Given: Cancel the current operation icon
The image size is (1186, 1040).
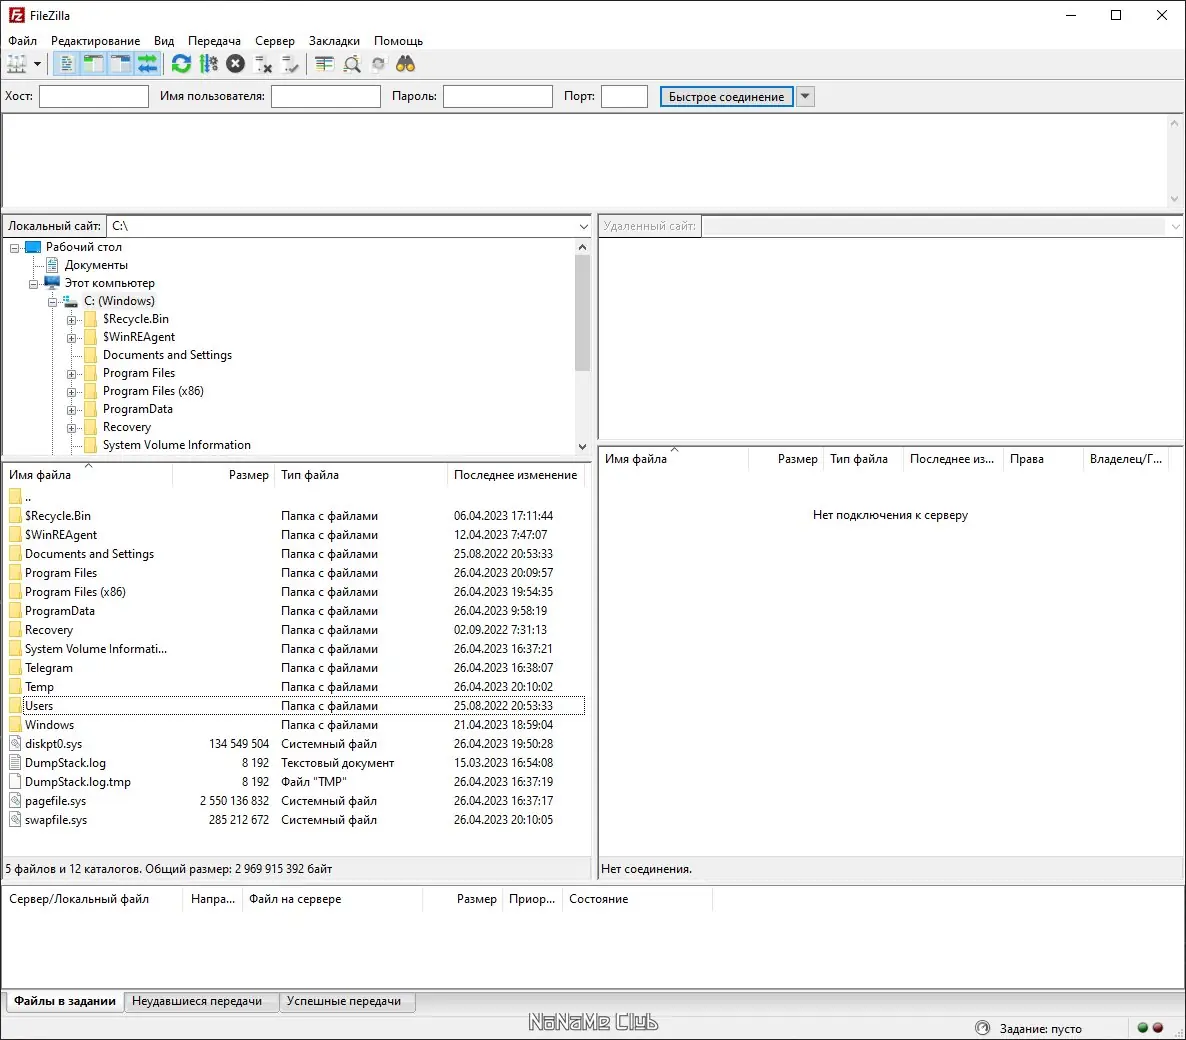Looking at the screenshot, I should tap(235, 64).
